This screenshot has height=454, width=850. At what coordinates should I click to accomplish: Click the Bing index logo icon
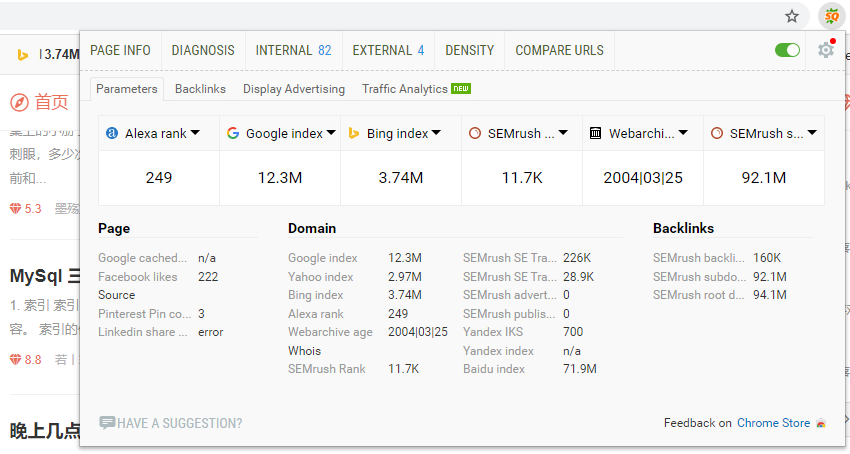pyautogui.click(x=354, y=133)
